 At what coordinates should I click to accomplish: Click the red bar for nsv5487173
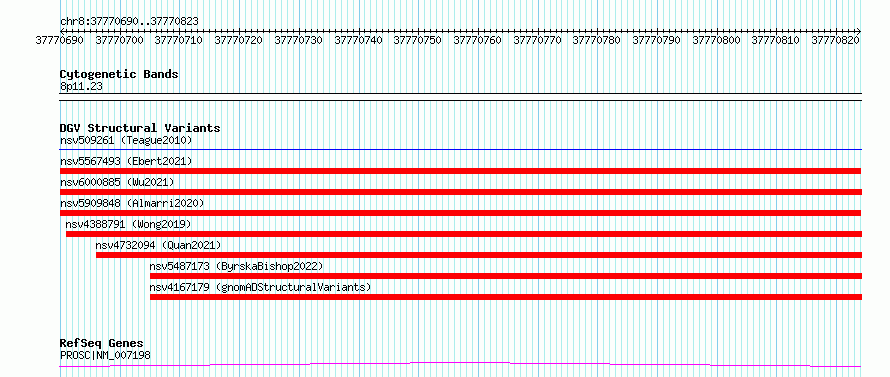(x=506, y=276)
